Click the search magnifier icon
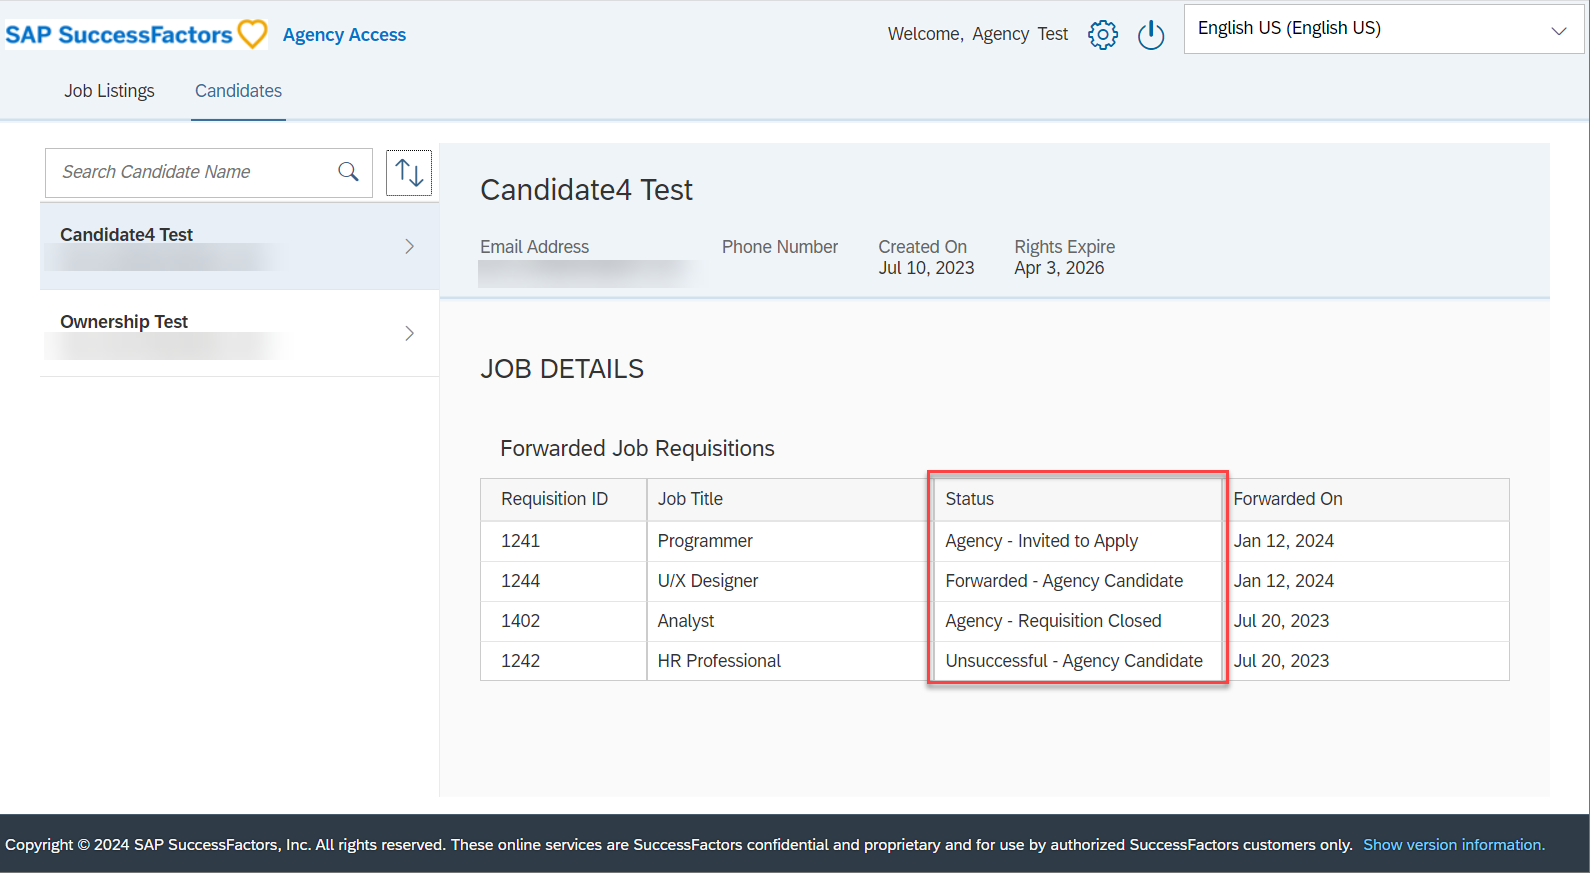The width and height of the screenshot is (1590, 873). tap(348, 172)
